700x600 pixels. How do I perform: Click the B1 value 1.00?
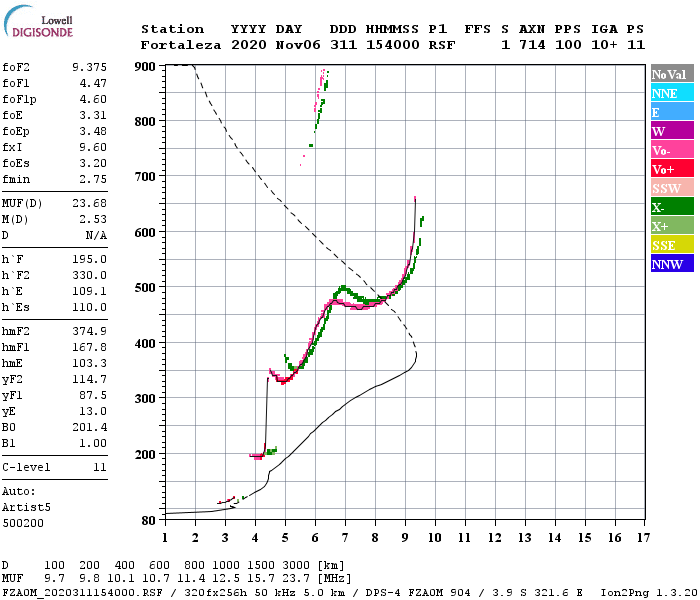[x=93, y=444]
